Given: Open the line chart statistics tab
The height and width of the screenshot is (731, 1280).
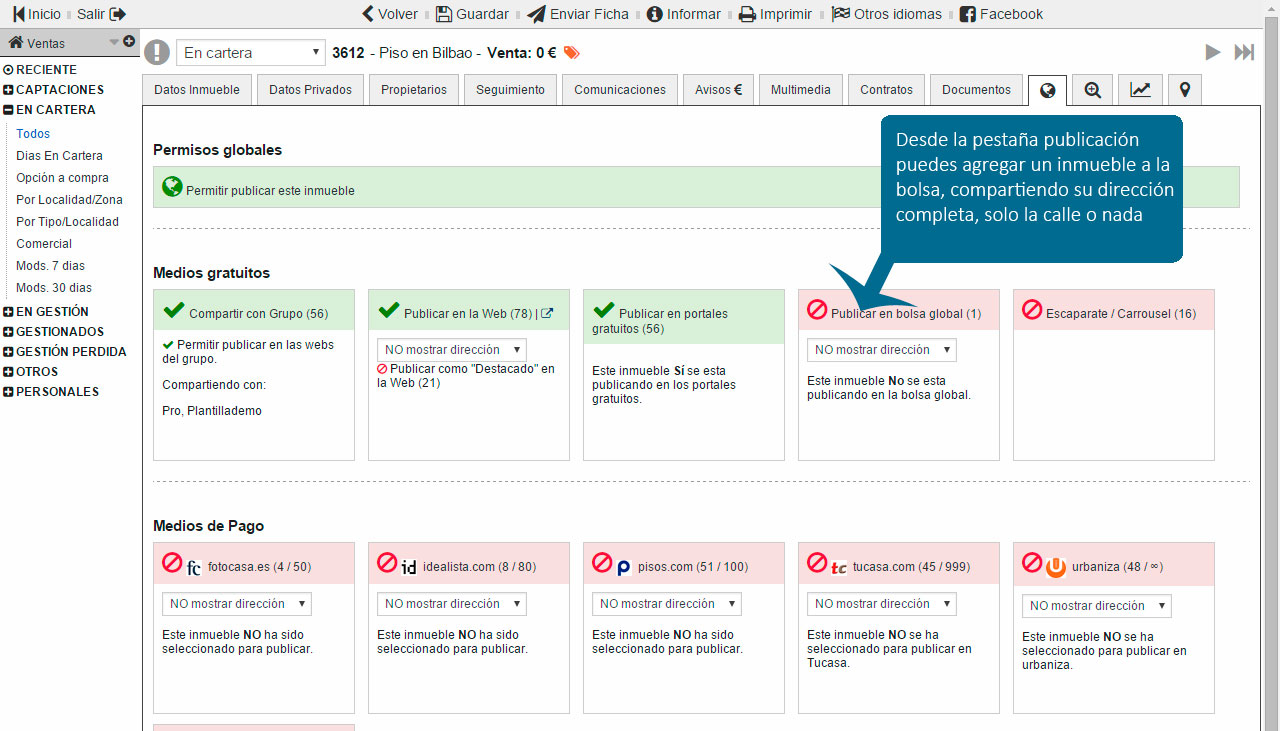Looking at the screenshot, I should pyautogui.click(x=1140, y=90).
